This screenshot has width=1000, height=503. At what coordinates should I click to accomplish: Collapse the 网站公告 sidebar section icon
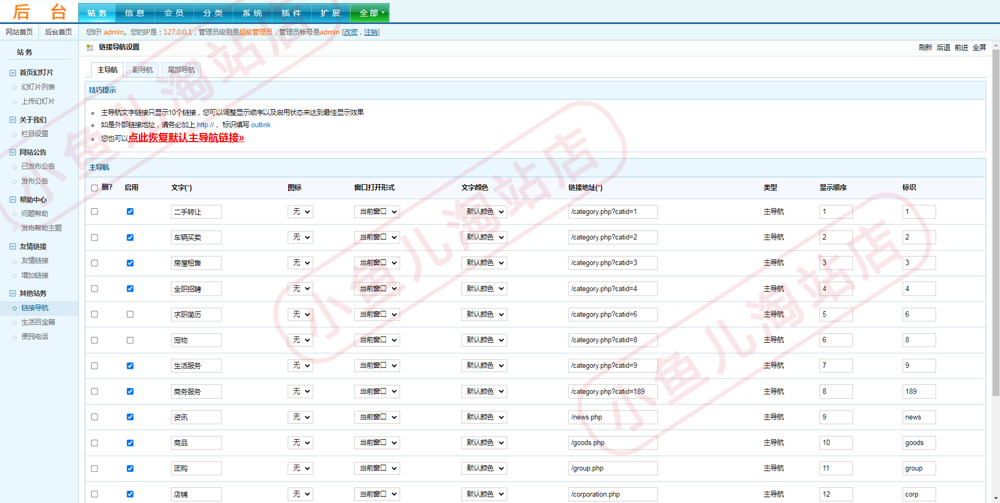coord(13,152)
